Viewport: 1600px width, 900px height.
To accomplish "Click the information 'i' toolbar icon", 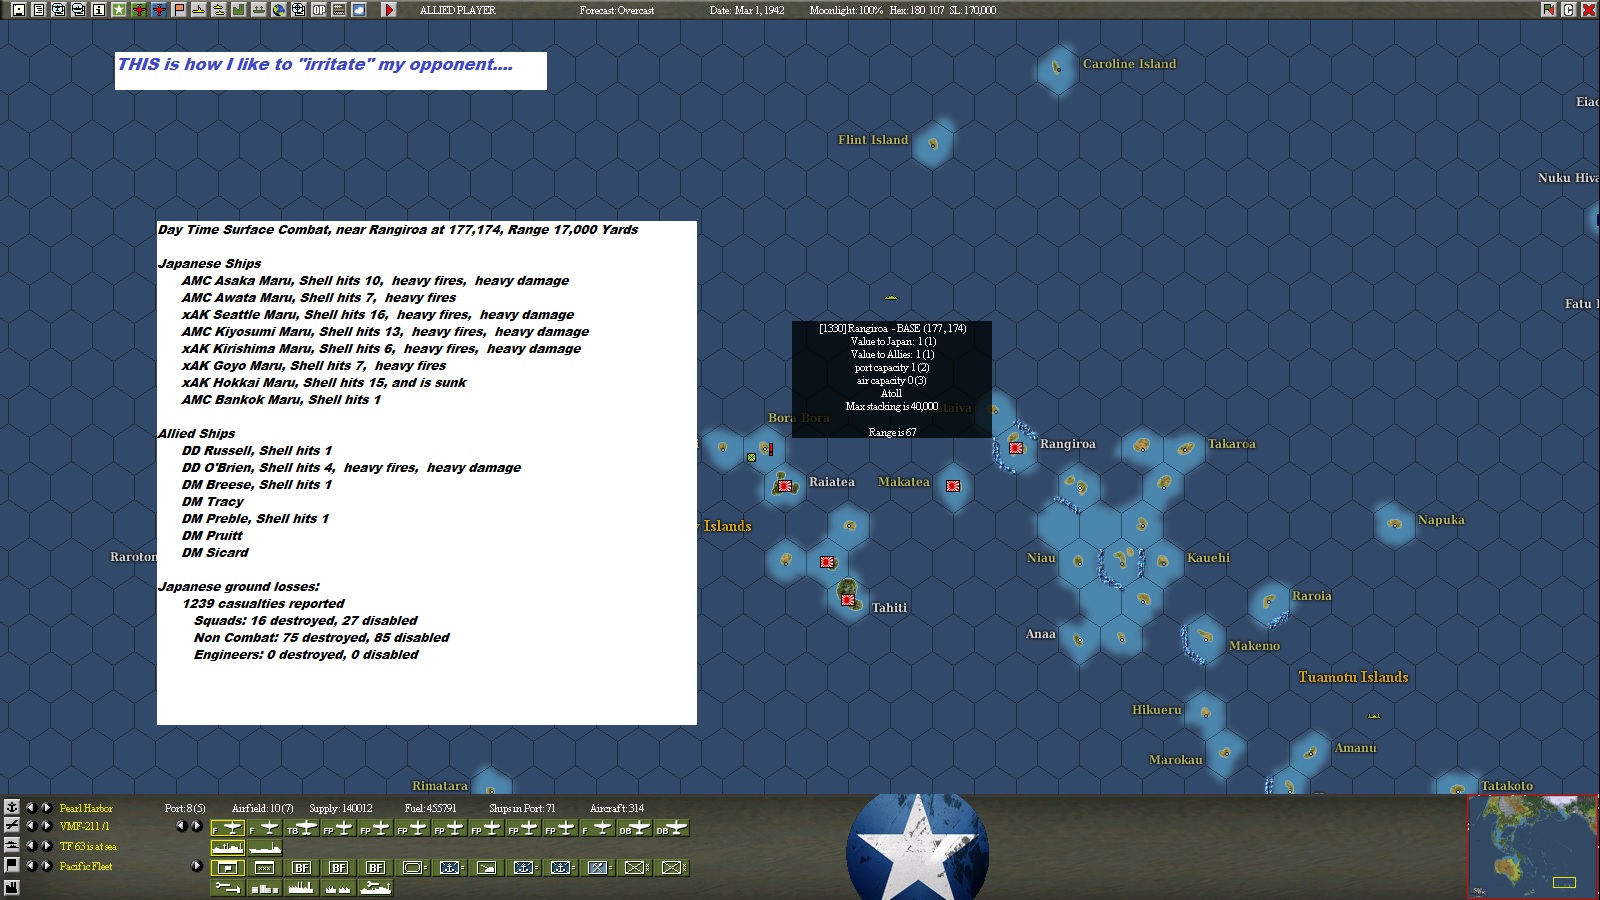I will (x=98, y=10).
